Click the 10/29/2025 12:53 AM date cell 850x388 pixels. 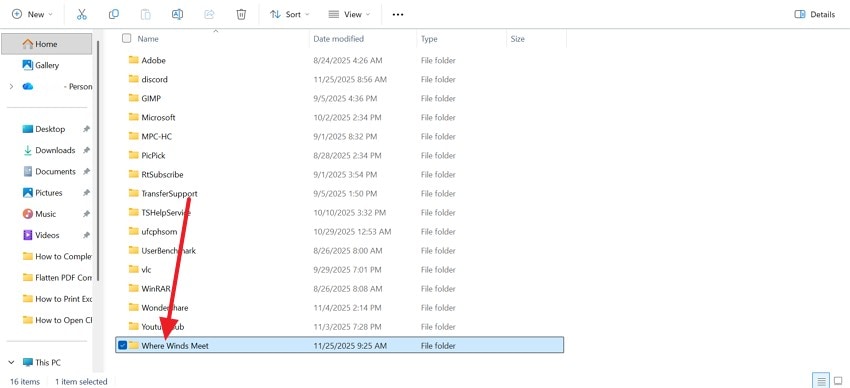352,231
